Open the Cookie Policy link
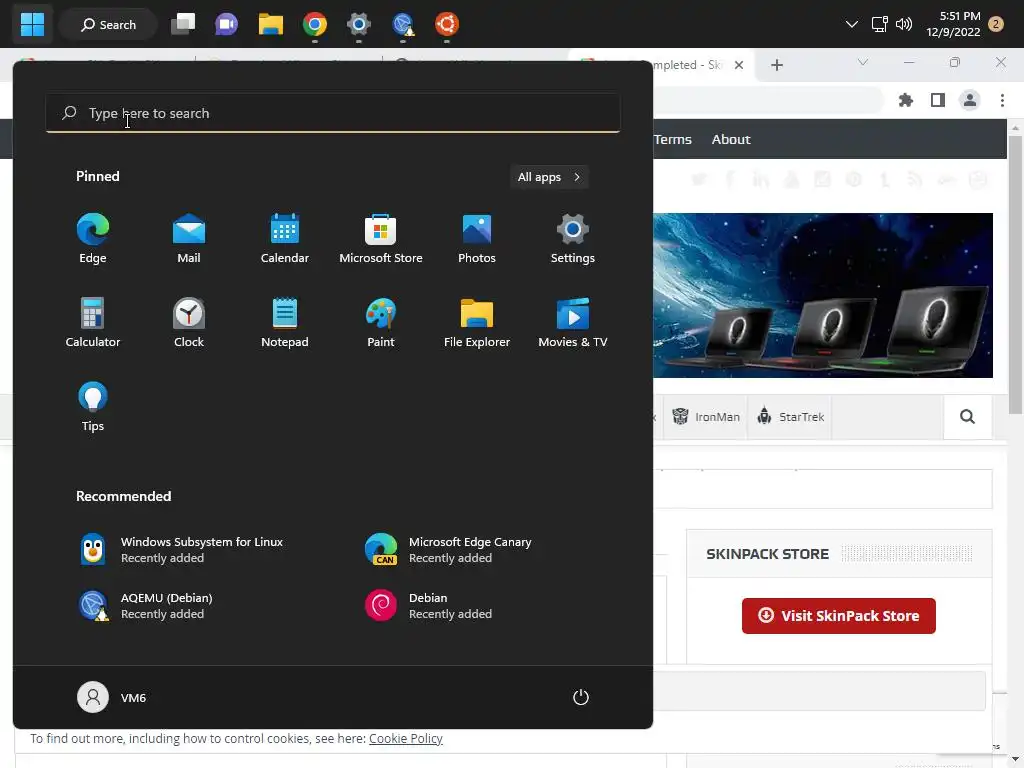The image size is (1024, 768). (x=406, y=738)
